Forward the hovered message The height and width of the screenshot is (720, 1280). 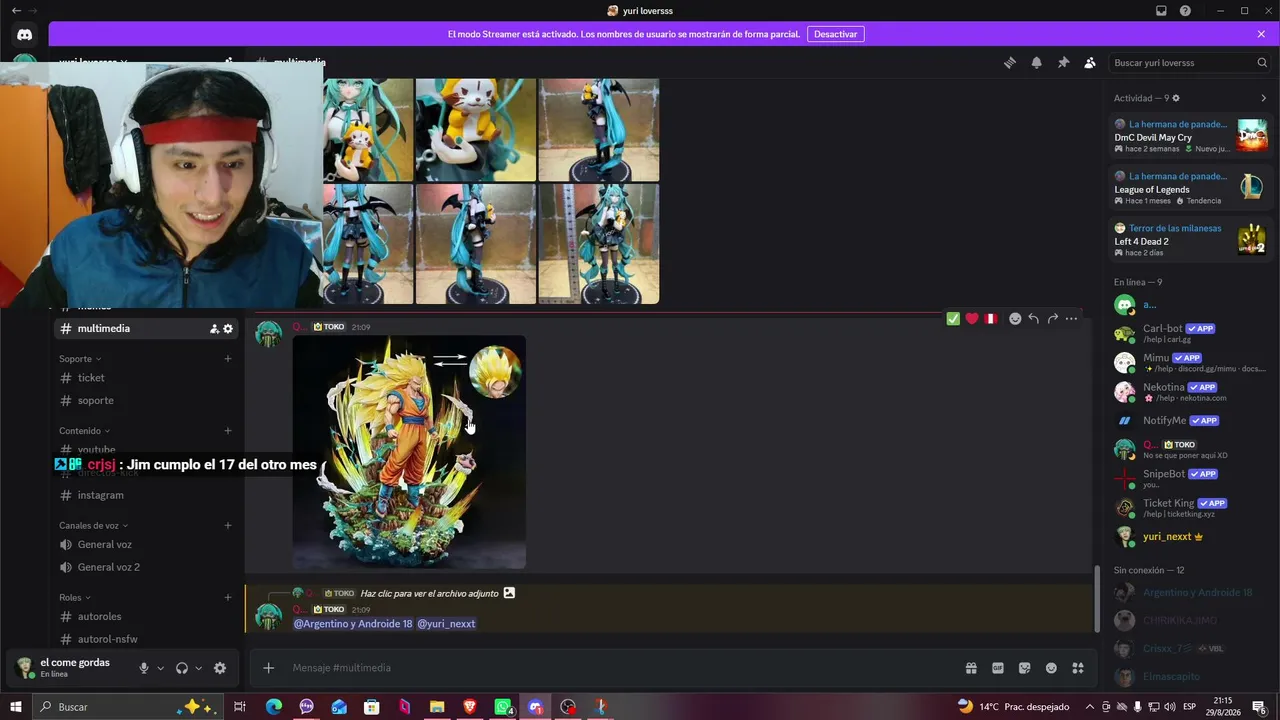coord(1053,319)
